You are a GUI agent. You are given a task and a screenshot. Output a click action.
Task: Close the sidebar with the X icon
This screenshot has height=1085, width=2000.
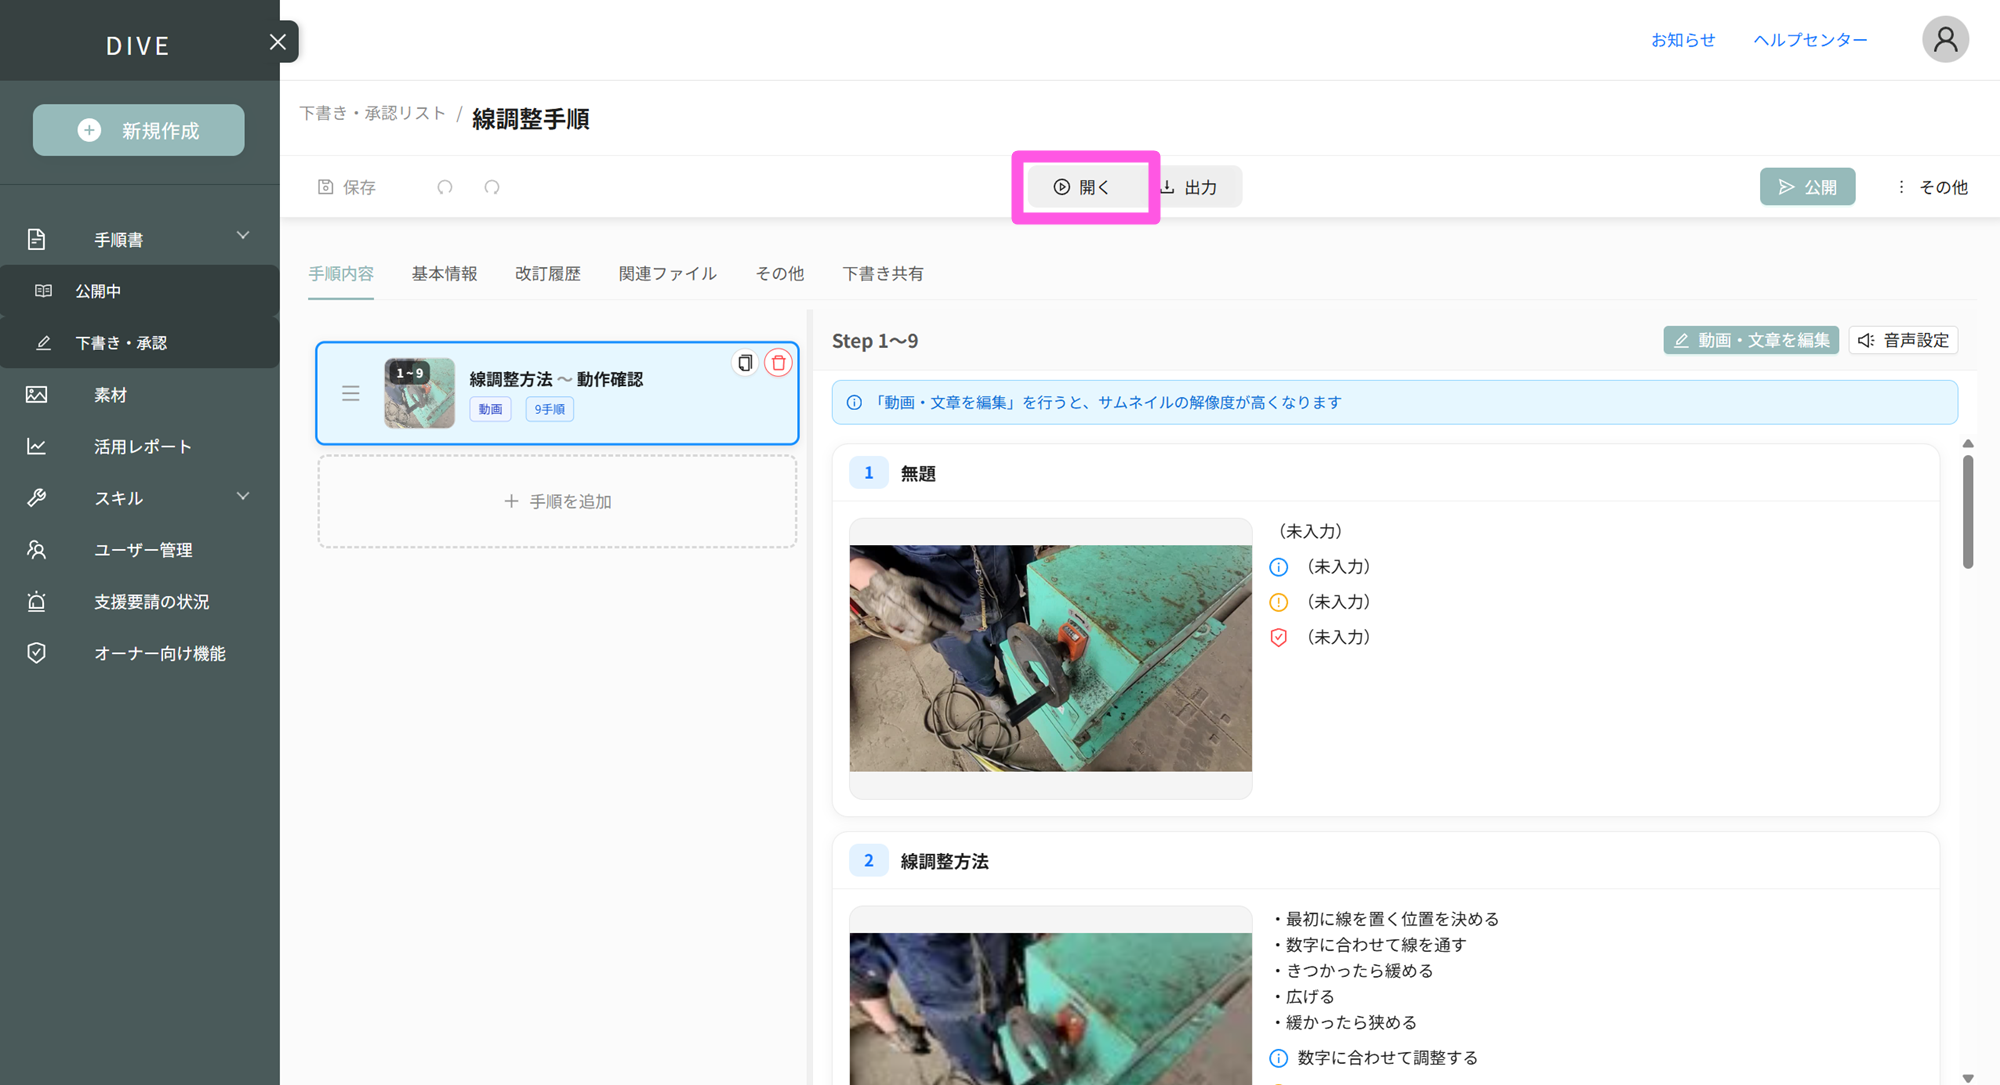[277, 42]
